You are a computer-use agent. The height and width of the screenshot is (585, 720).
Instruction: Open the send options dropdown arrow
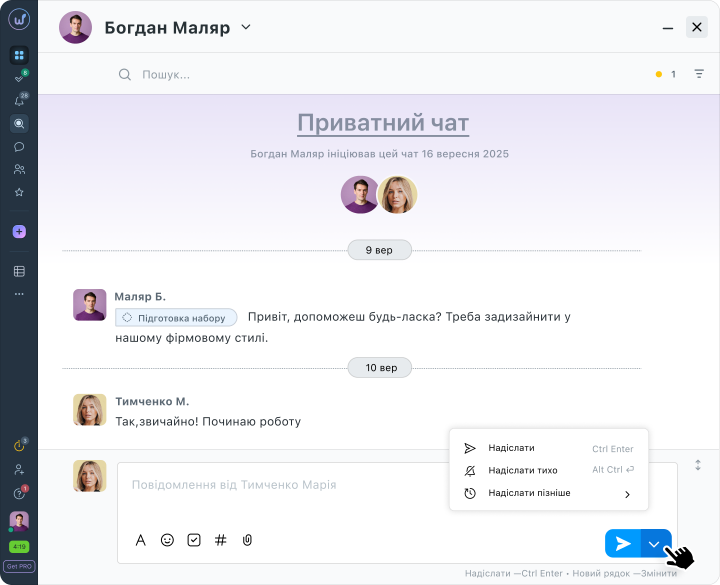click(x=655, y=544)
